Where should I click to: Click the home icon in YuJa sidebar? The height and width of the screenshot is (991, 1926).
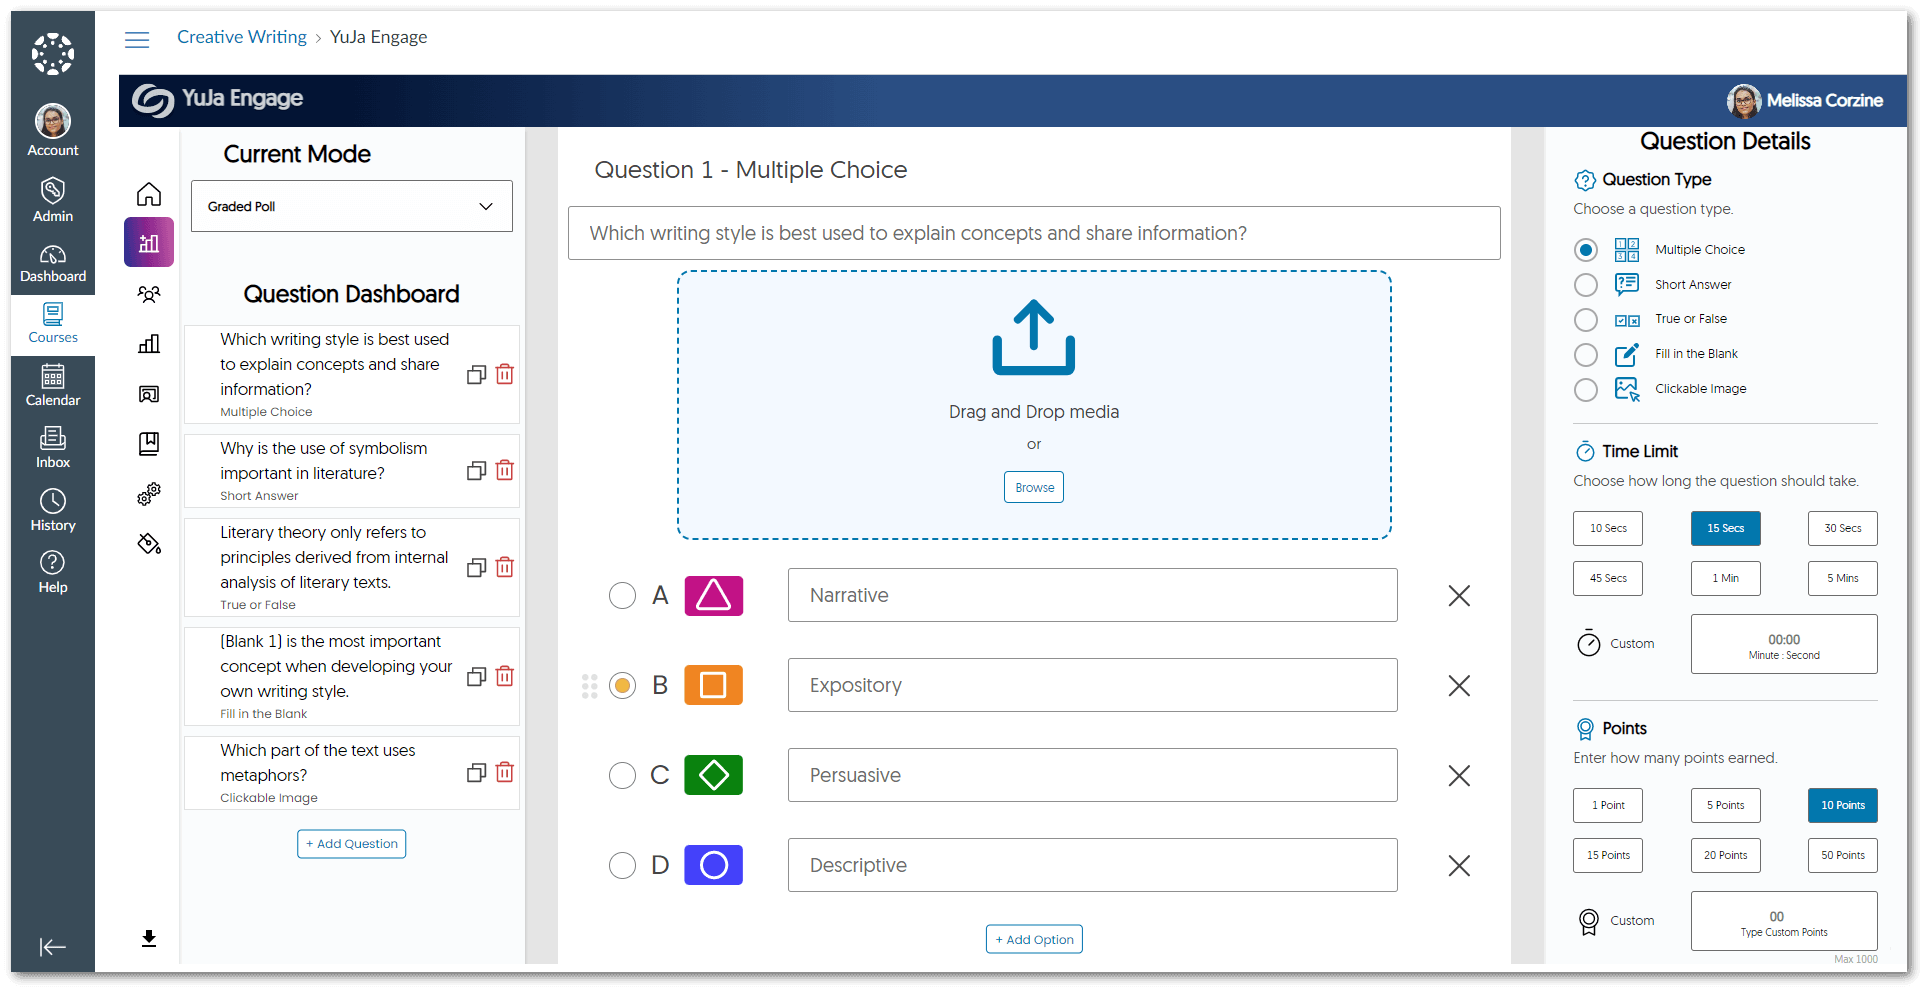(149, 194)
